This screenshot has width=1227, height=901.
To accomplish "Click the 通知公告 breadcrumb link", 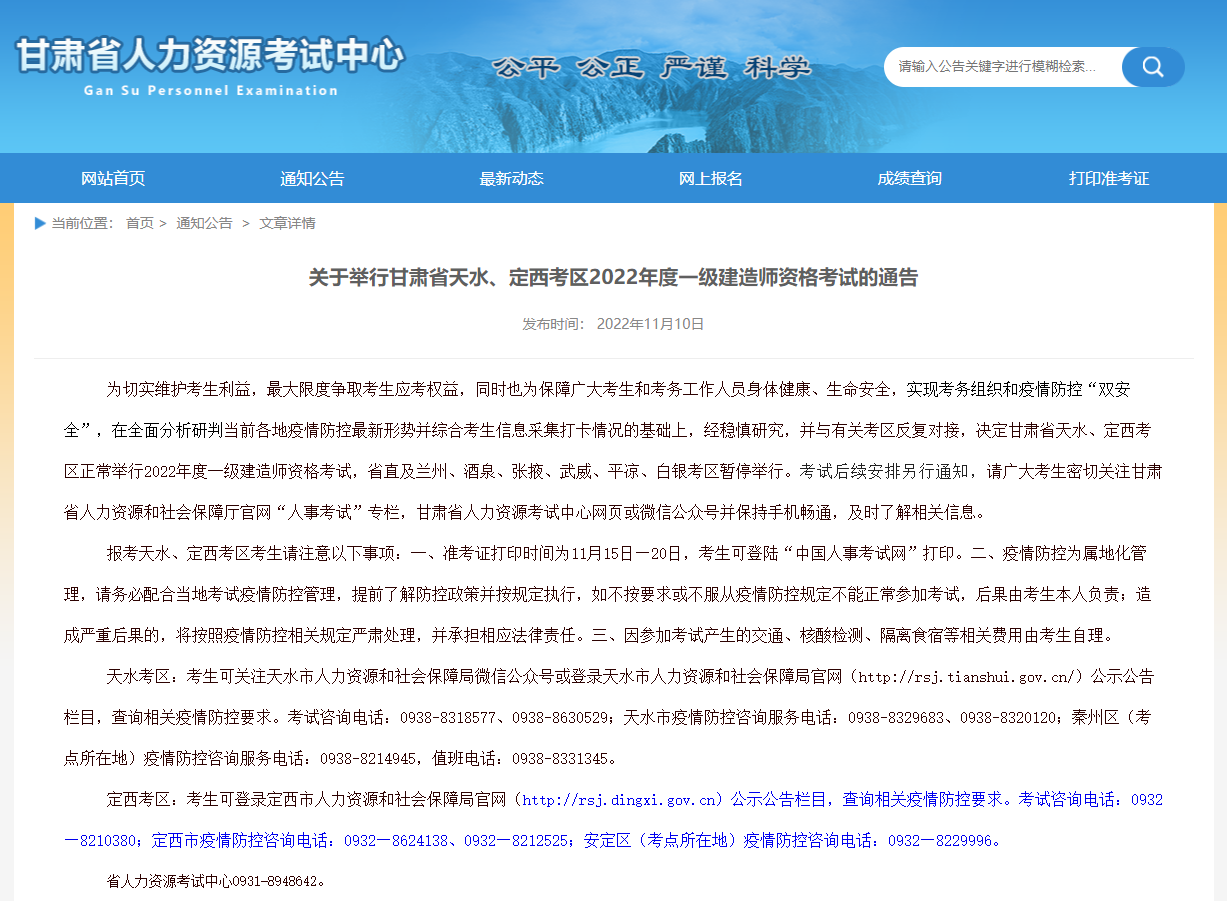I will [204, 223].
